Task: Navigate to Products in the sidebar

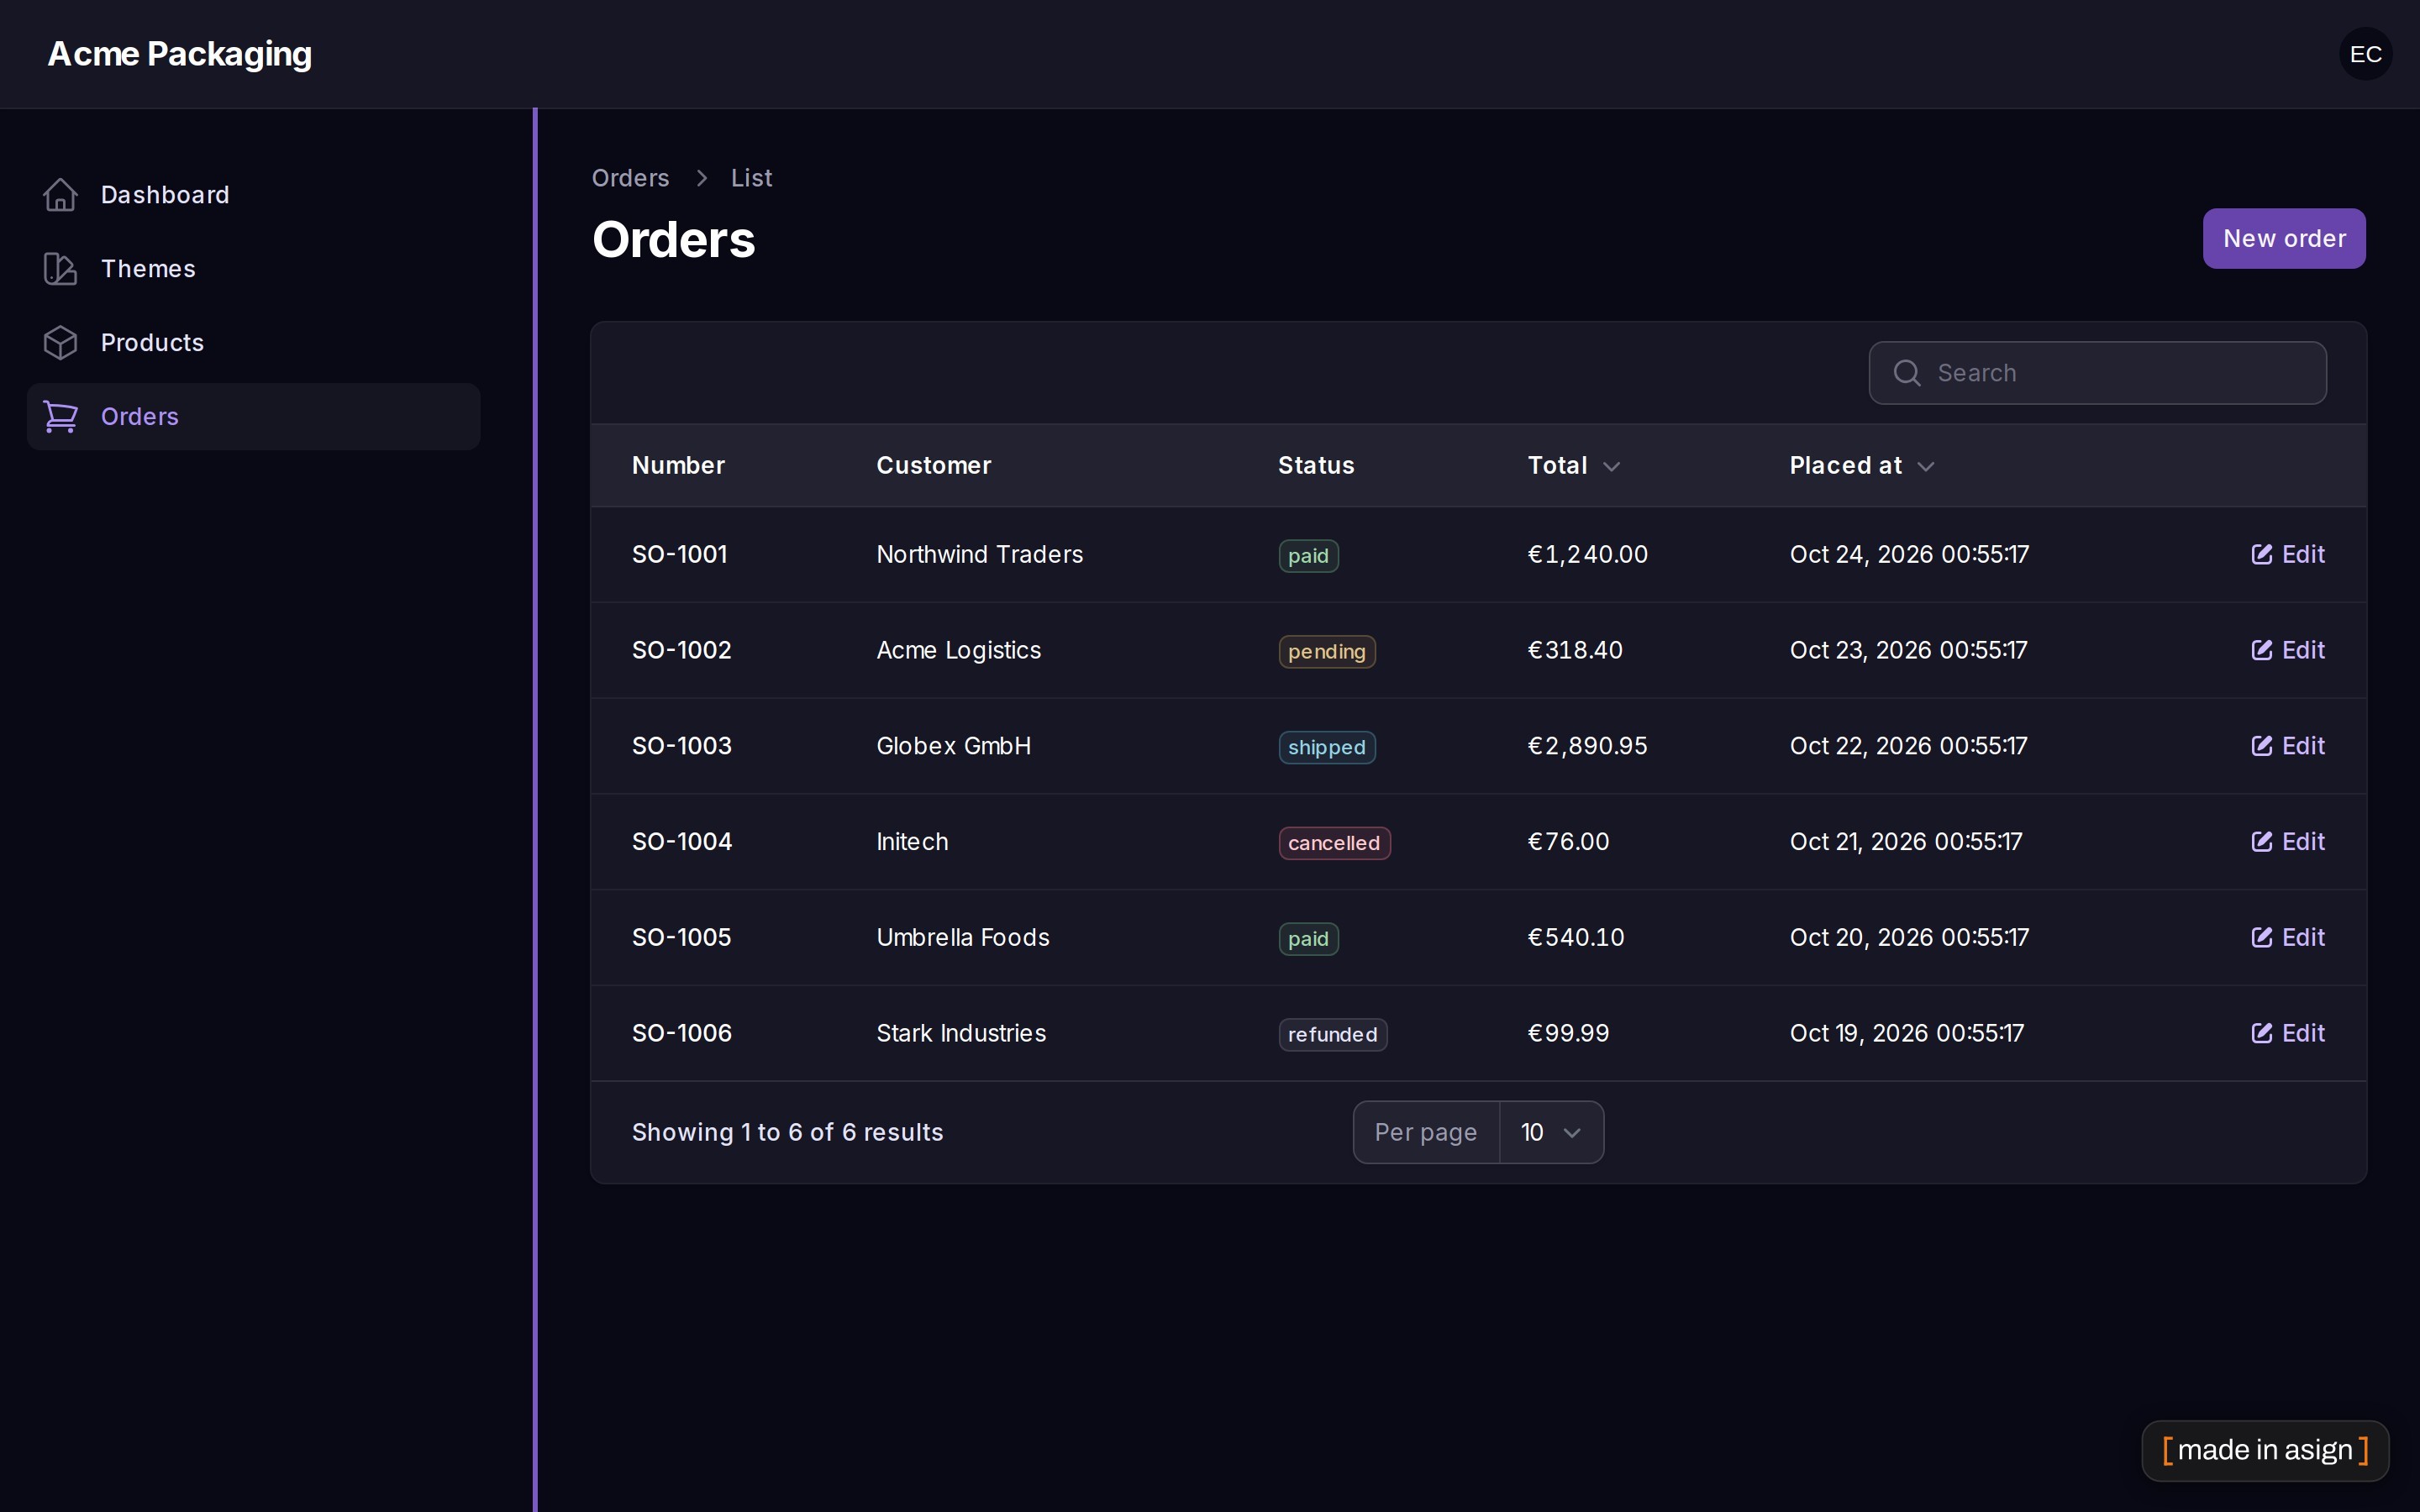Action: pyautogui.click(x=253, y=343)
